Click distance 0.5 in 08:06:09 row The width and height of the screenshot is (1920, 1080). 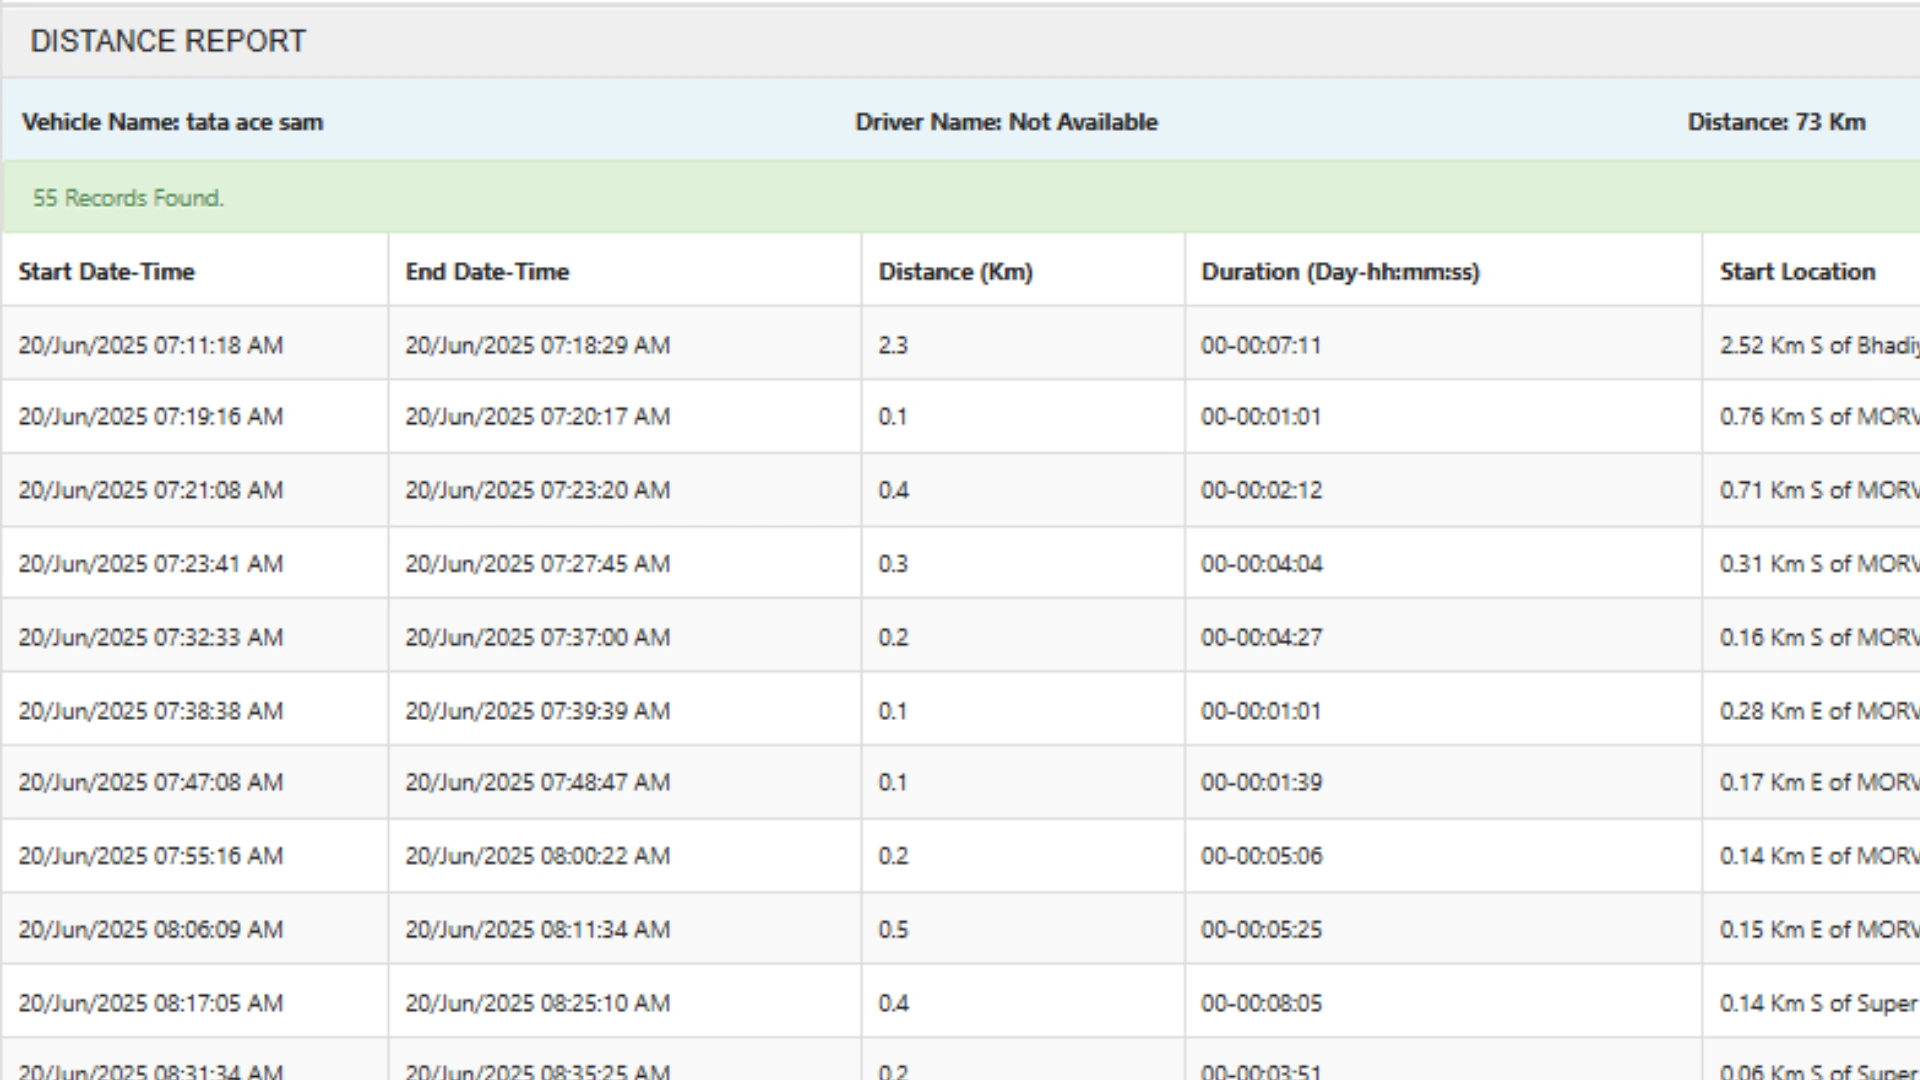click(893, 930)
